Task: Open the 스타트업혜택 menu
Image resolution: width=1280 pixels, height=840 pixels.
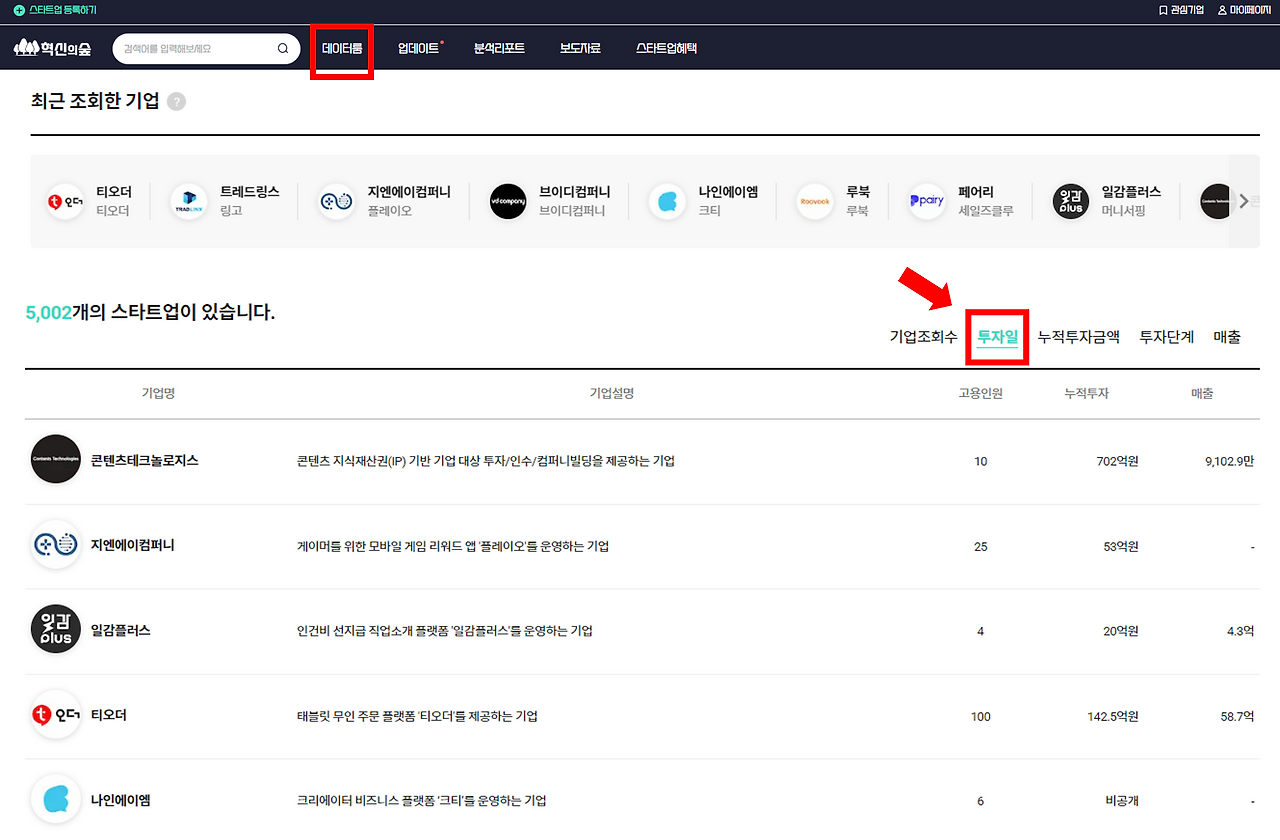Action: (666, 48)
